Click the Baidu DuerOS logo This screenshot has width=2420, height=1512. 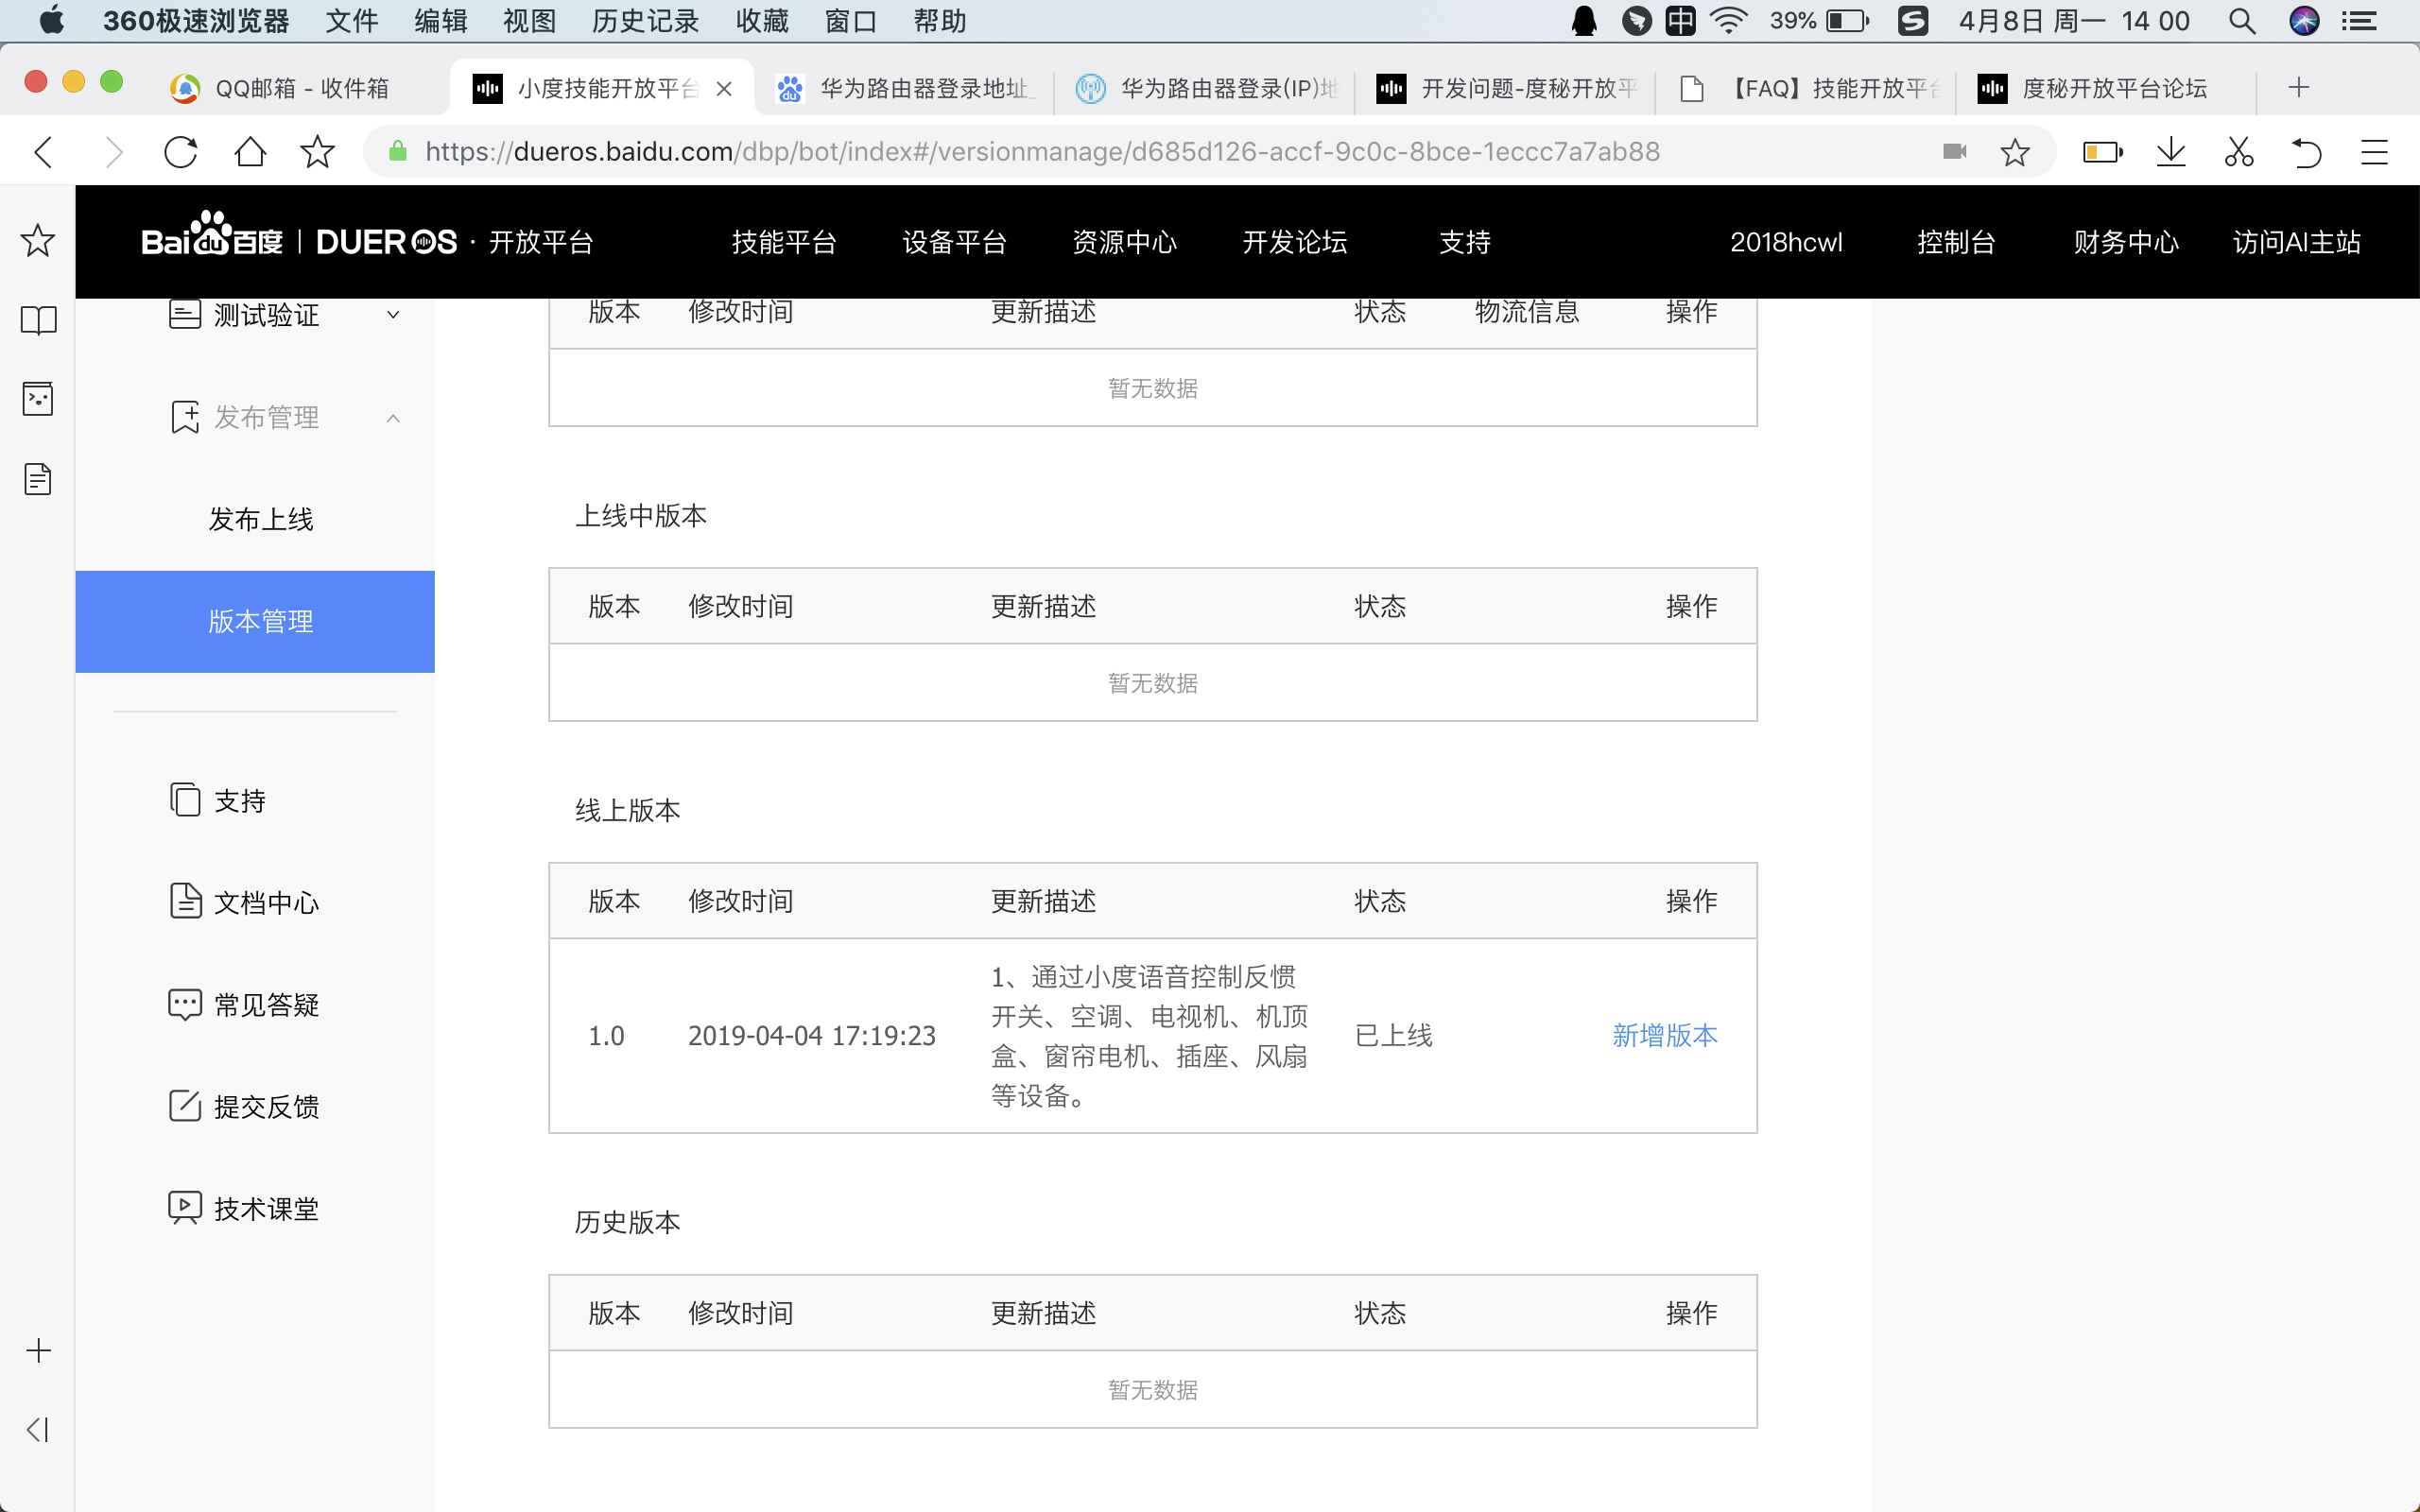(367, 240)
